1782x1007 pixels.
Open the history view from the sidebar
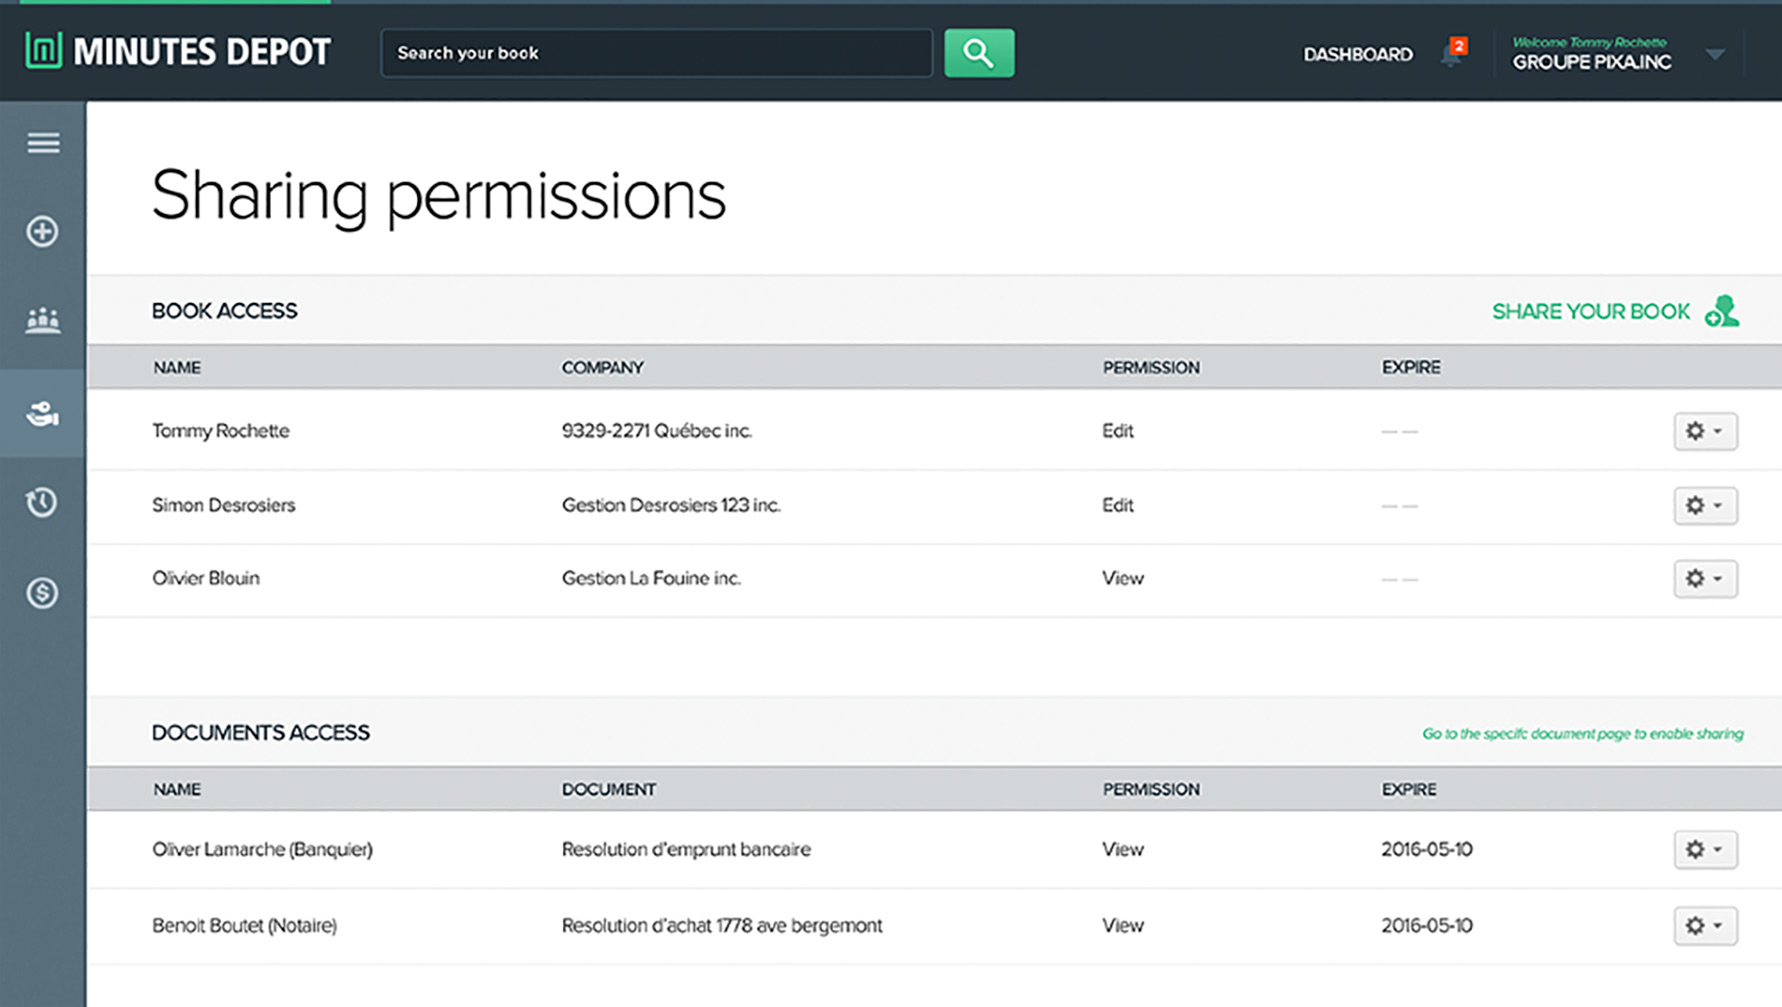click(x=42, y=503)
